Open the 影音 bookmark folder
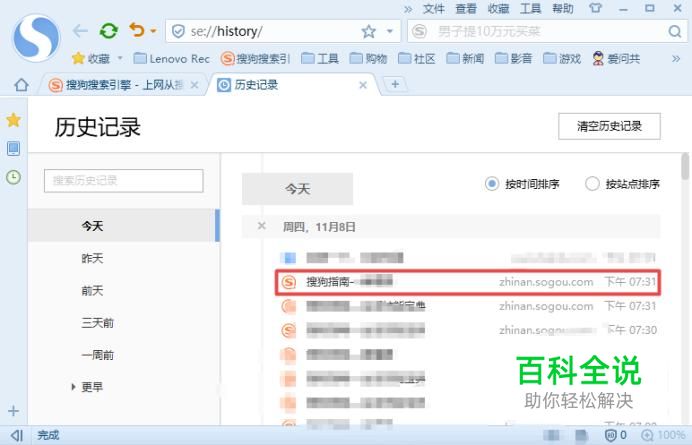Image resolution: width=692 pixels, height=445 pixels. (x=513, y=58)
